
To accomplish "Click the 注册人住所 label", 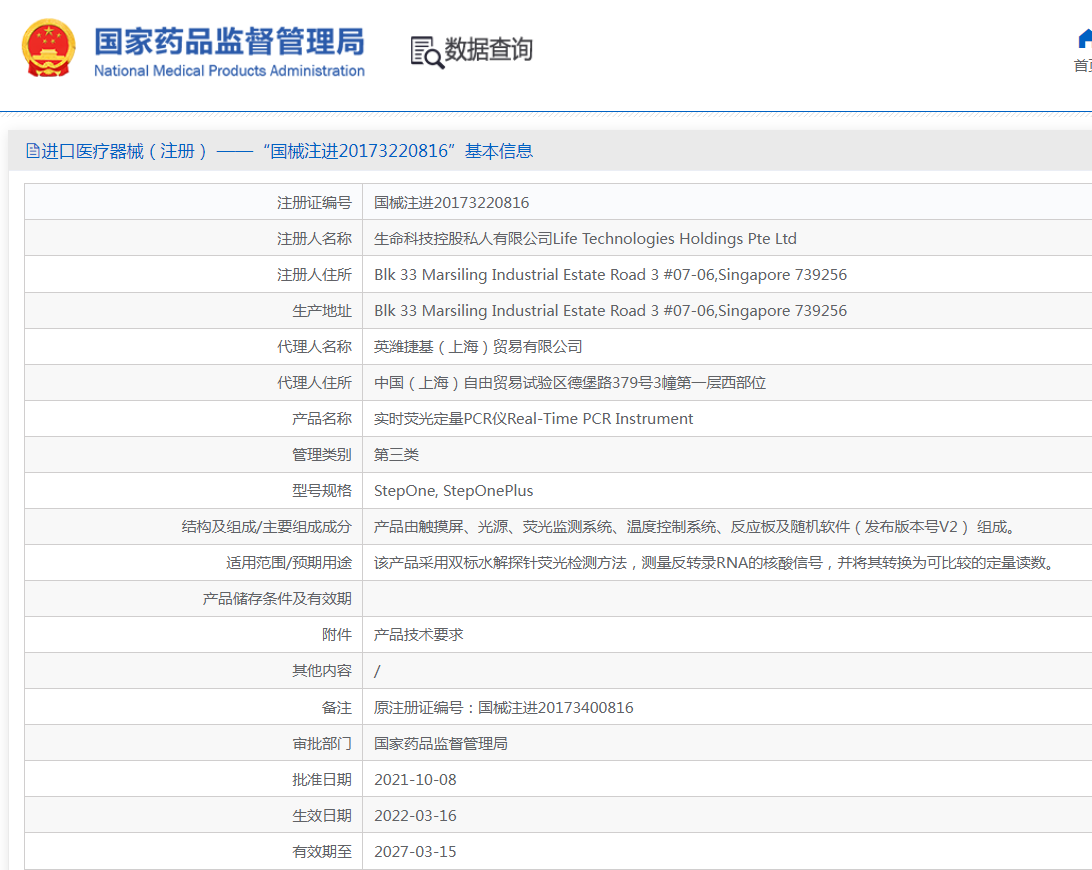I will click(x=314, y=275).
